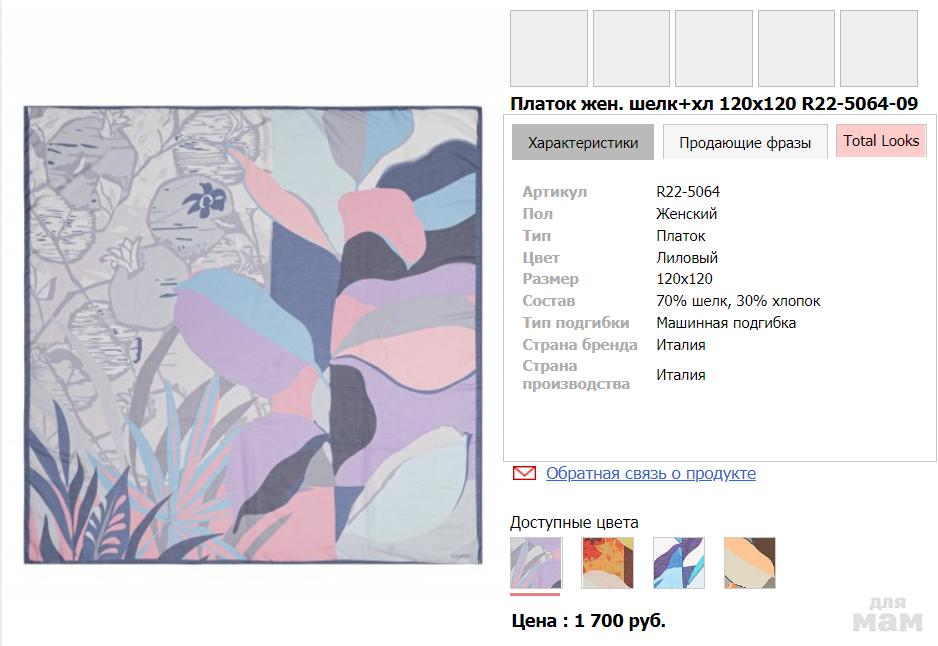Choose the fourth empty gallery thumbnail
This screenshot has height=646, width=938.
(796, 48)
